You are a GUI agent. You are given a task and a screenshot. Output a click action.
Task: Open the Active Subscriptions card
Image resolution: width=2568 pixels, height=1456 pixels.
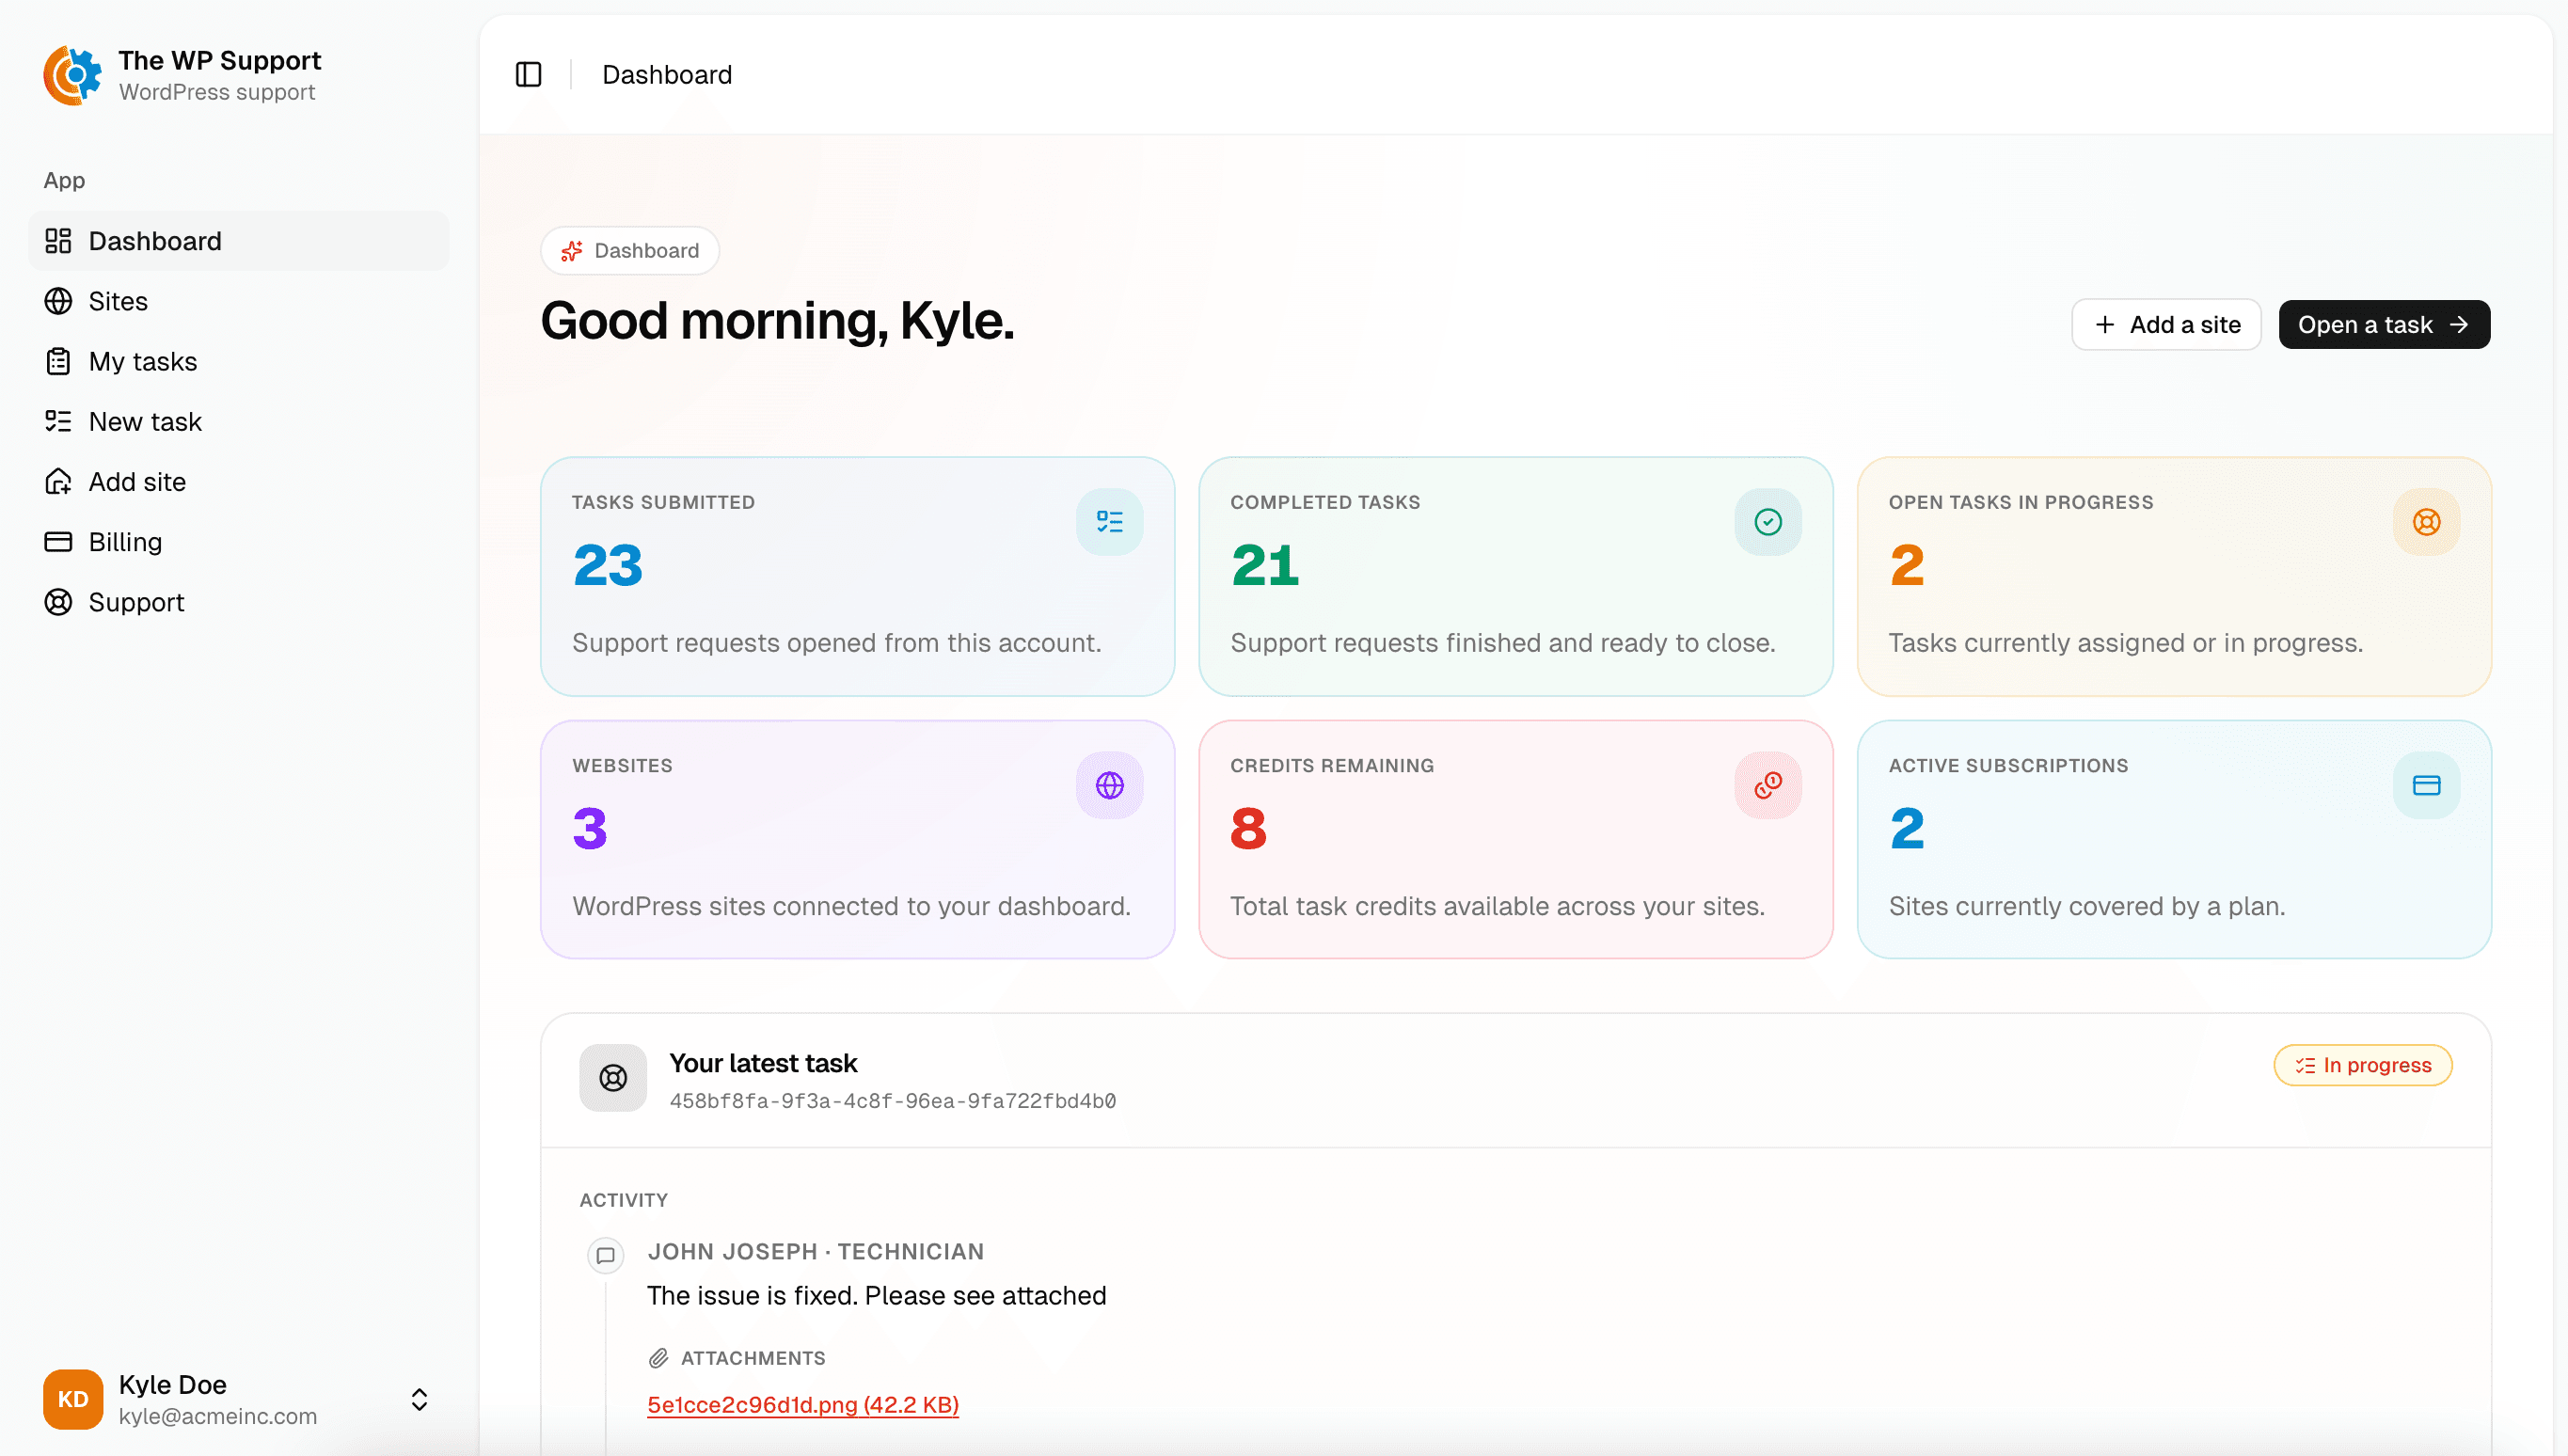(x=2174, y=840)
